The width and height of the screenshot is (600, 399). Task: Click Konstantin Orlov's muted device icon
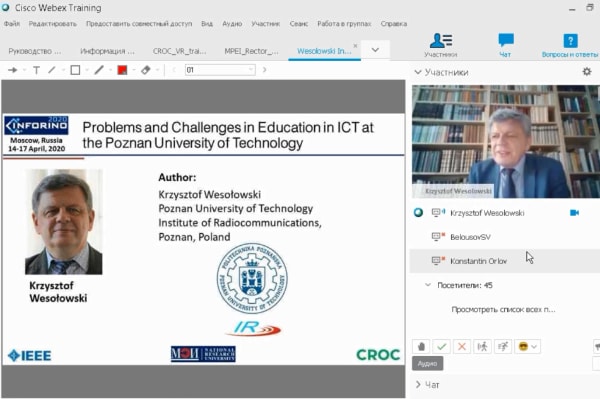tap(438, 261)
